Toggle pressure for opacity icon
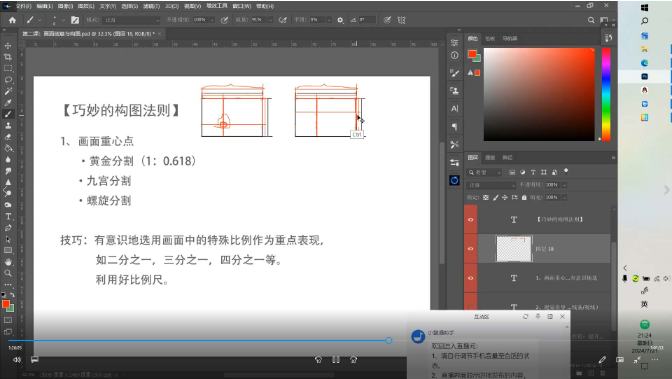This screenshot has width=672, height=379. [224, 20]
